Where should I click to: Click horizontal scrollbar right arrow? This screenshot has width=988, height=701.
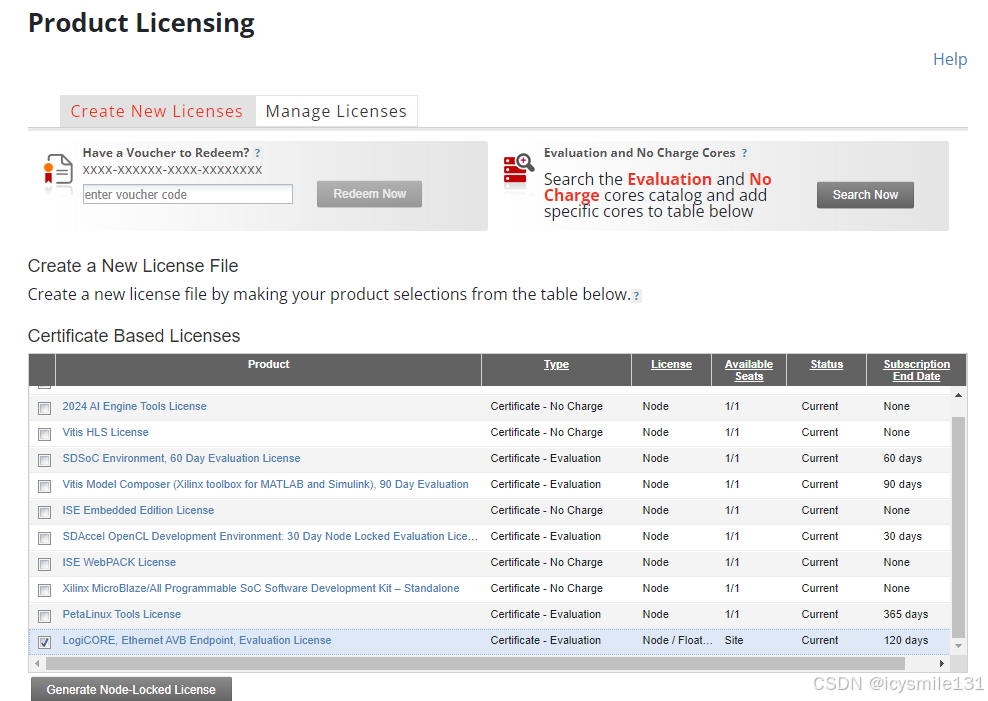[942, 663]
